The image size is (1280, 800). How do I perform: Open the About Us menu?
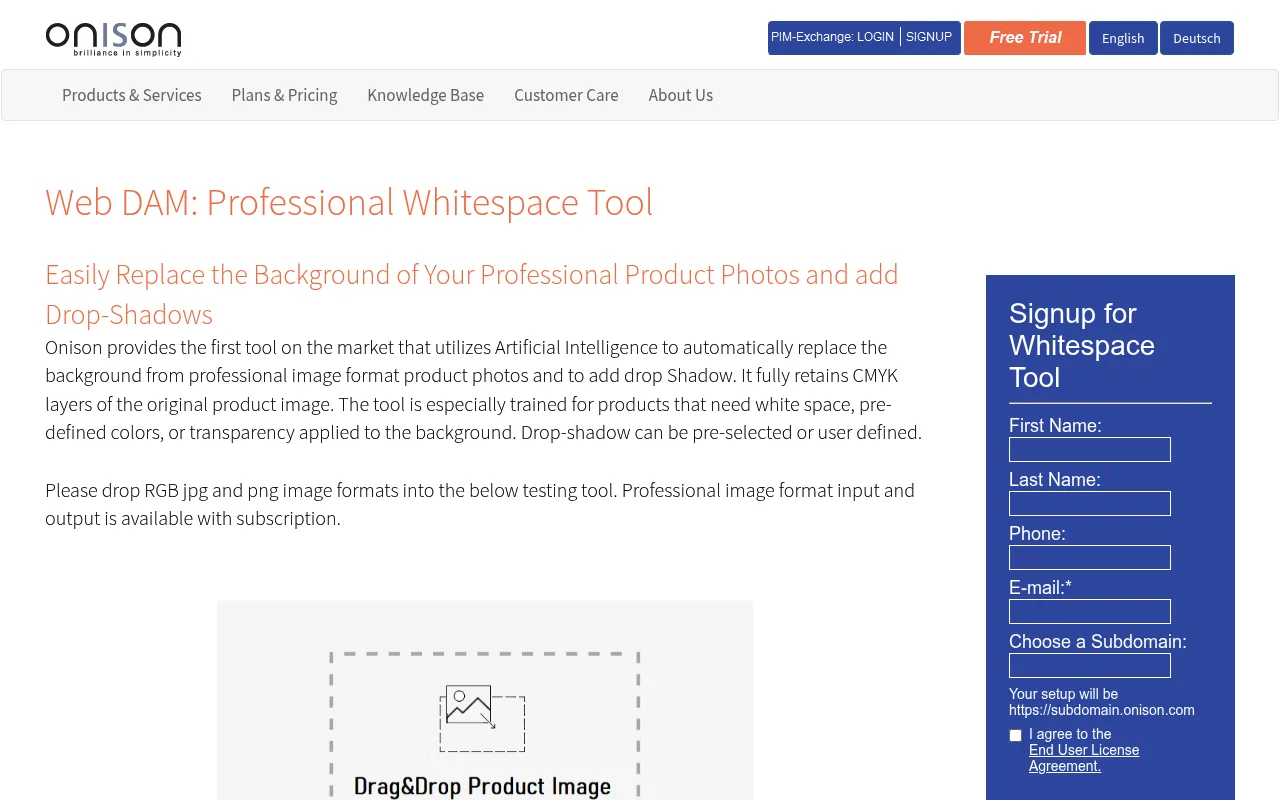point(681,95)
